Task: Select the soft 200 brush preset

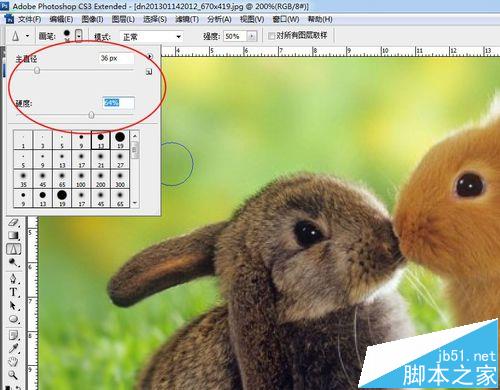Action: [x=101, y=178]
